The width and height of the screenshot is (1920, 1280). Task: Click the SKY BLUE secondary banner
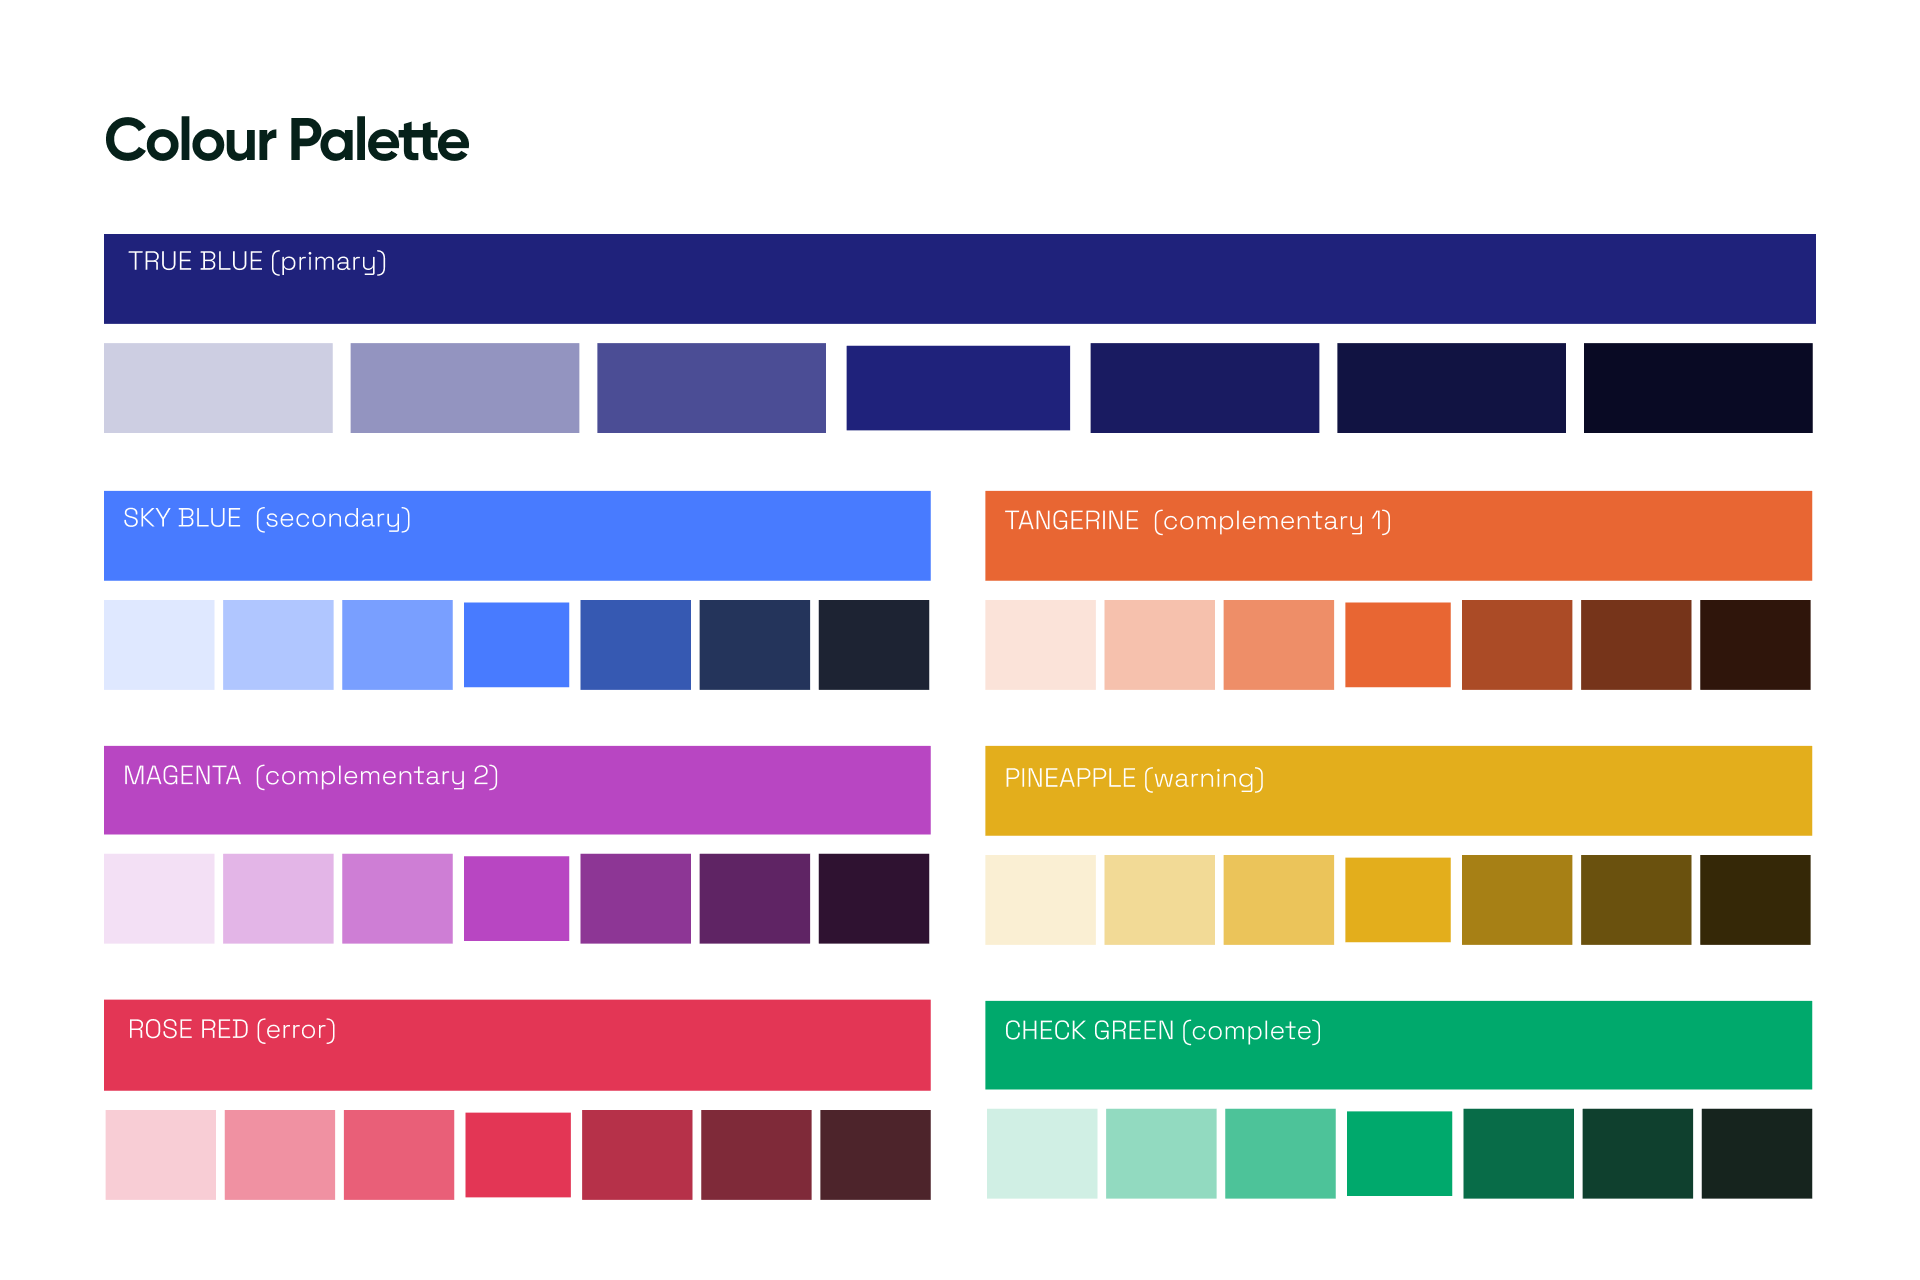517,536
